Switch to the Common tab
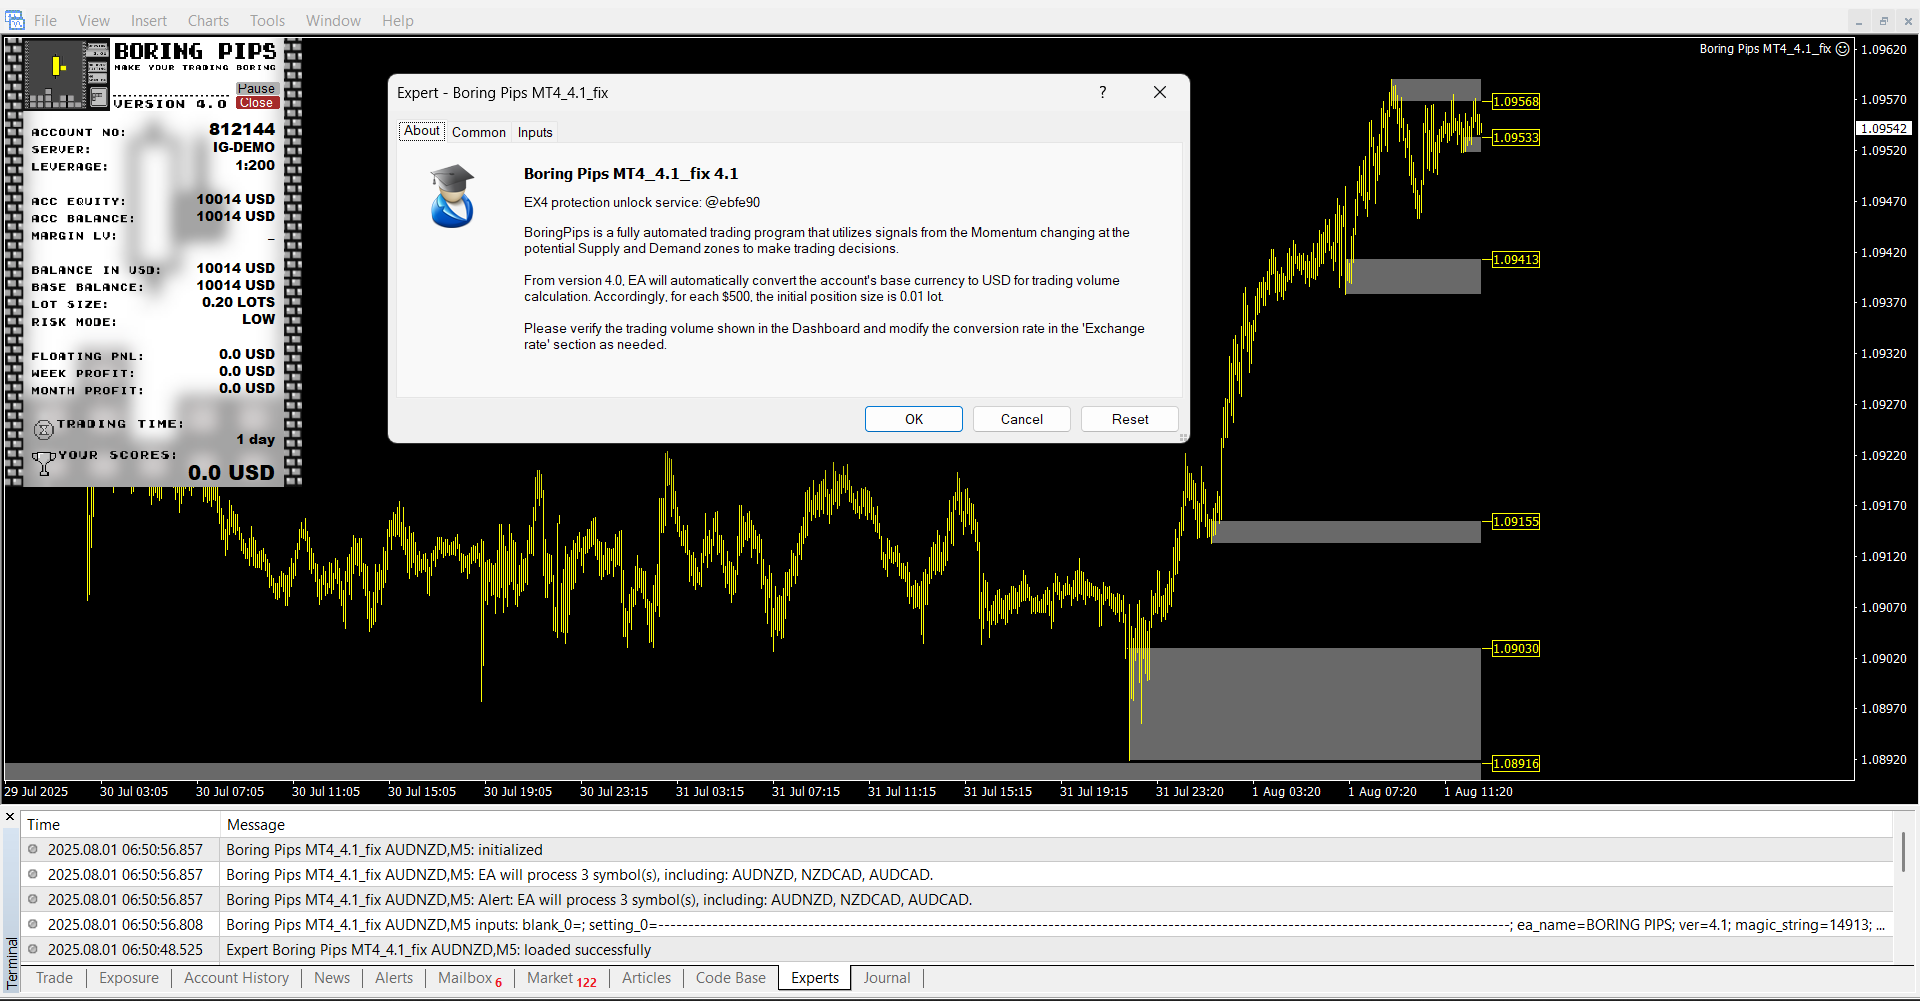Viewport: 1920px width, 1001px height. point(478,132)
